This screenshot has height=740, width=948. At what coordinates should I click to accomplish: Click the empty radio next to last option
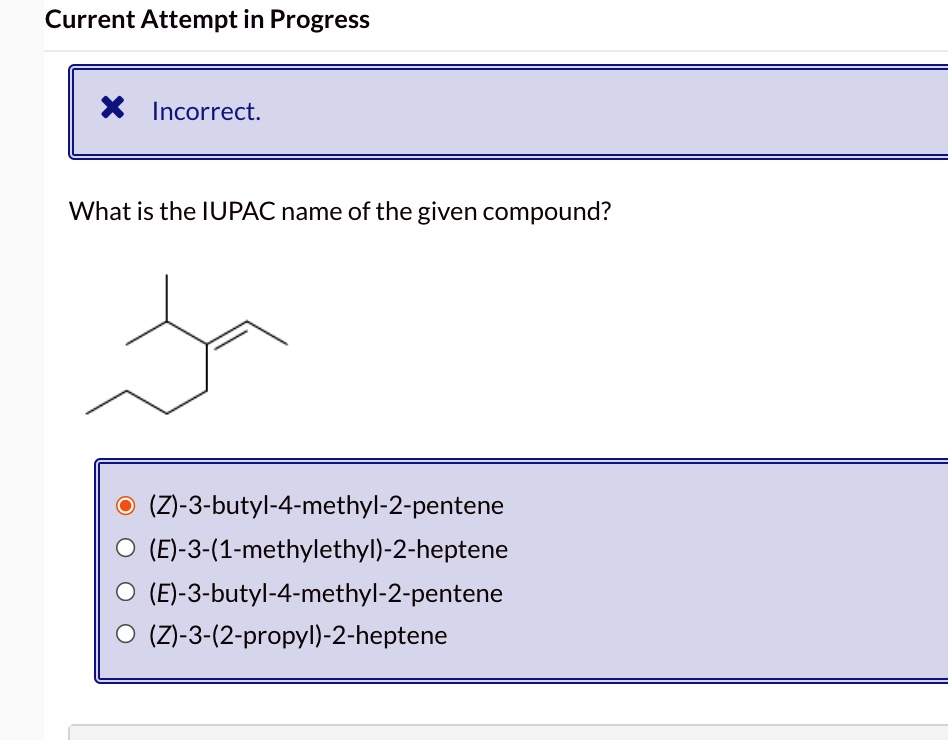click(x=126, y=634)
